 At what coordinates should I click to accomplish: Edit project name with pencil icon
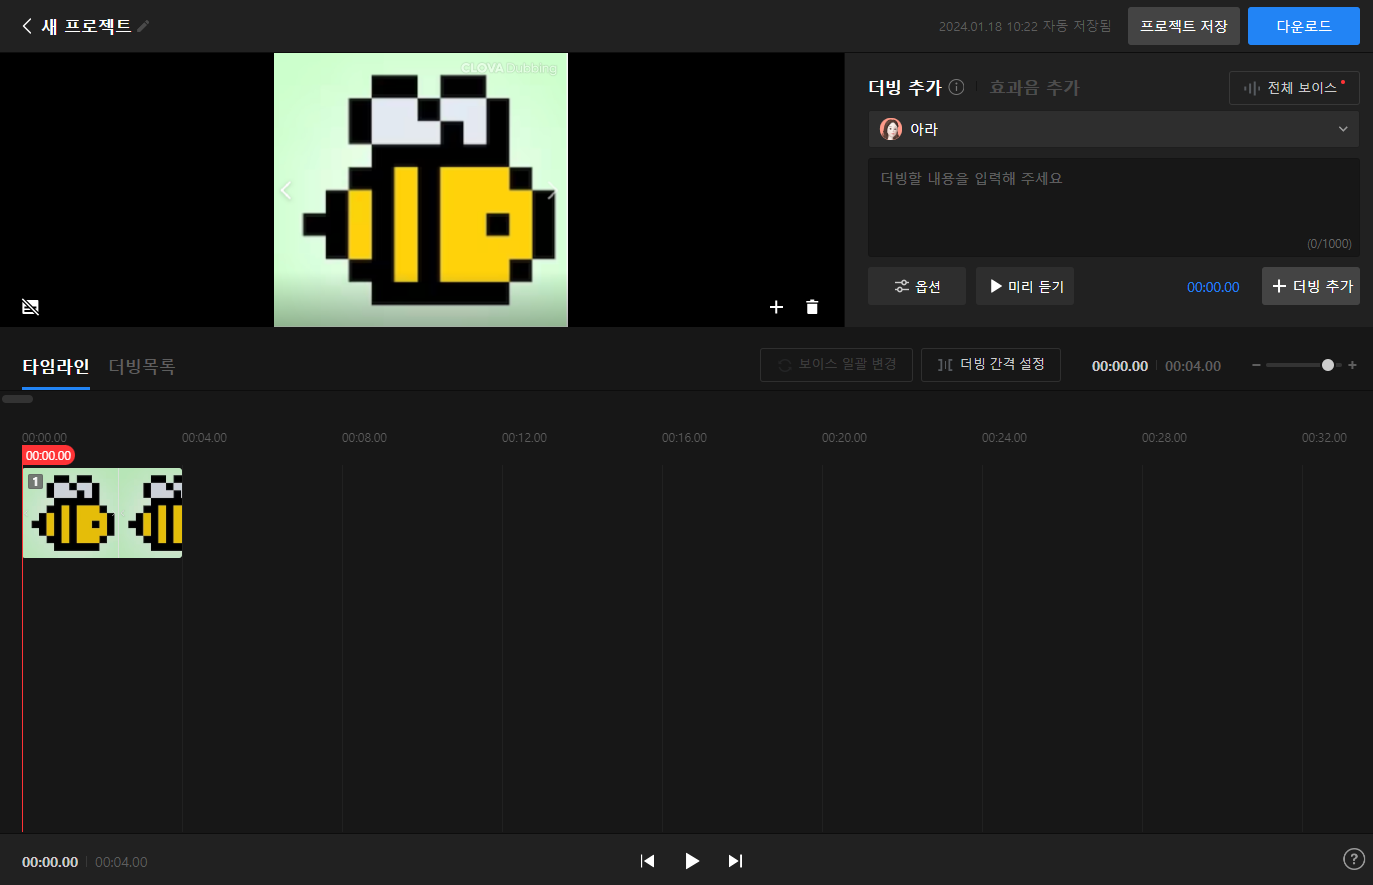click(143, 26)
